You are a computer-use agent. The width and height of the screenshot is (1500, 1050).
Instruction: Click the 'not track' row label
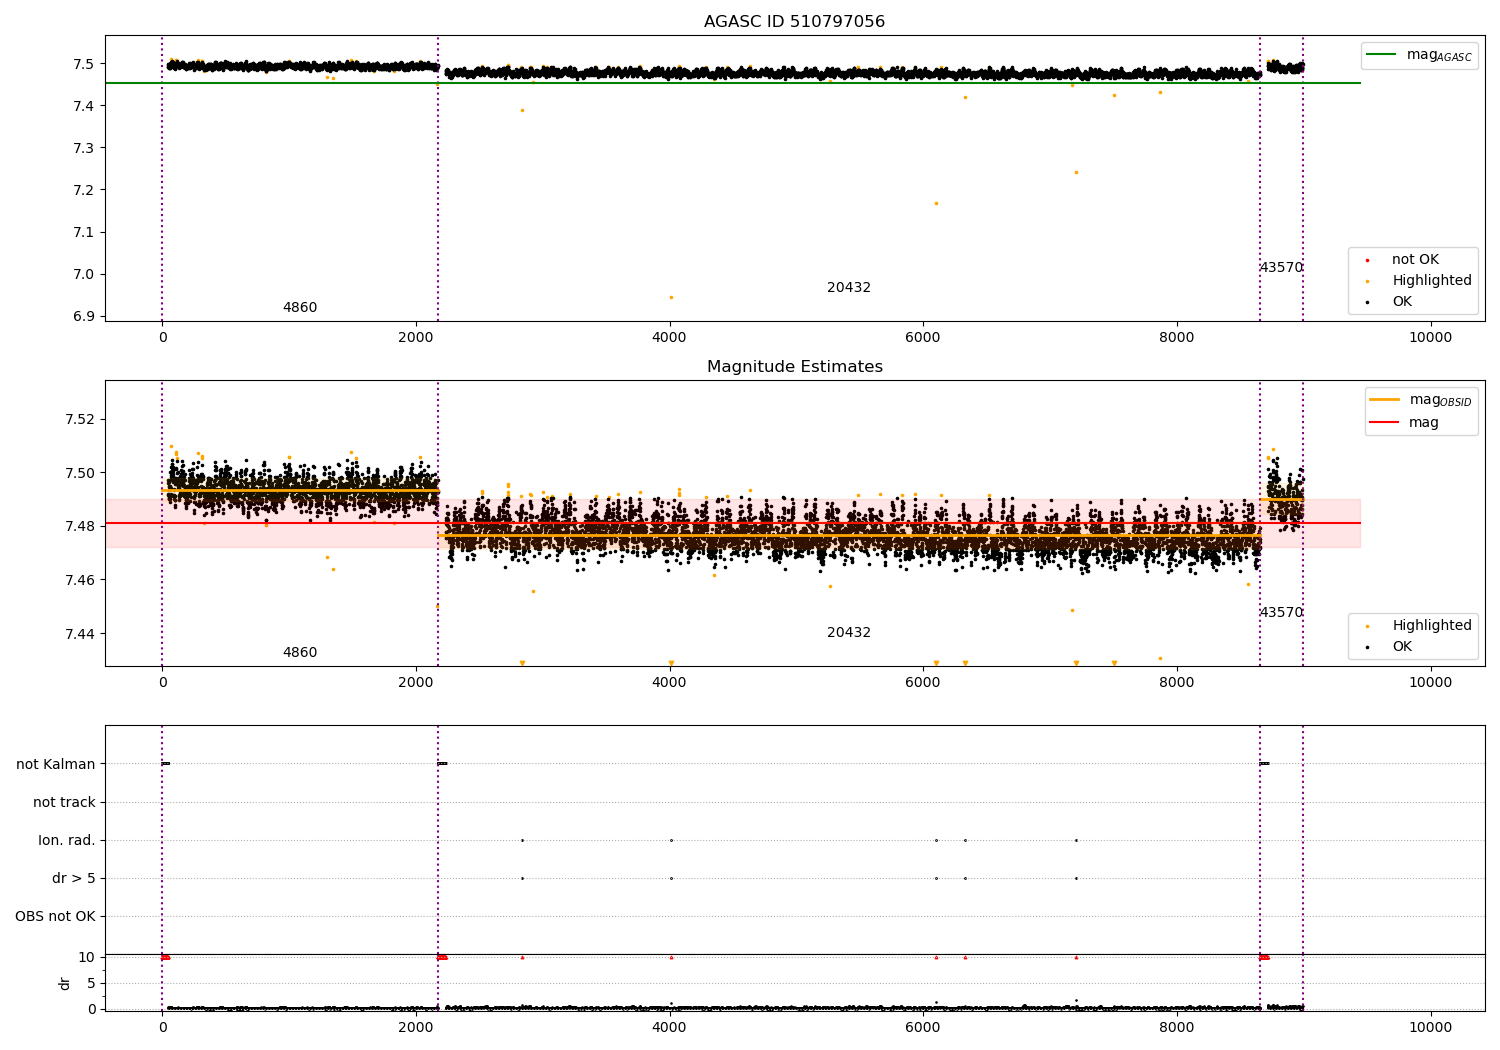click(x=64, y=803)
